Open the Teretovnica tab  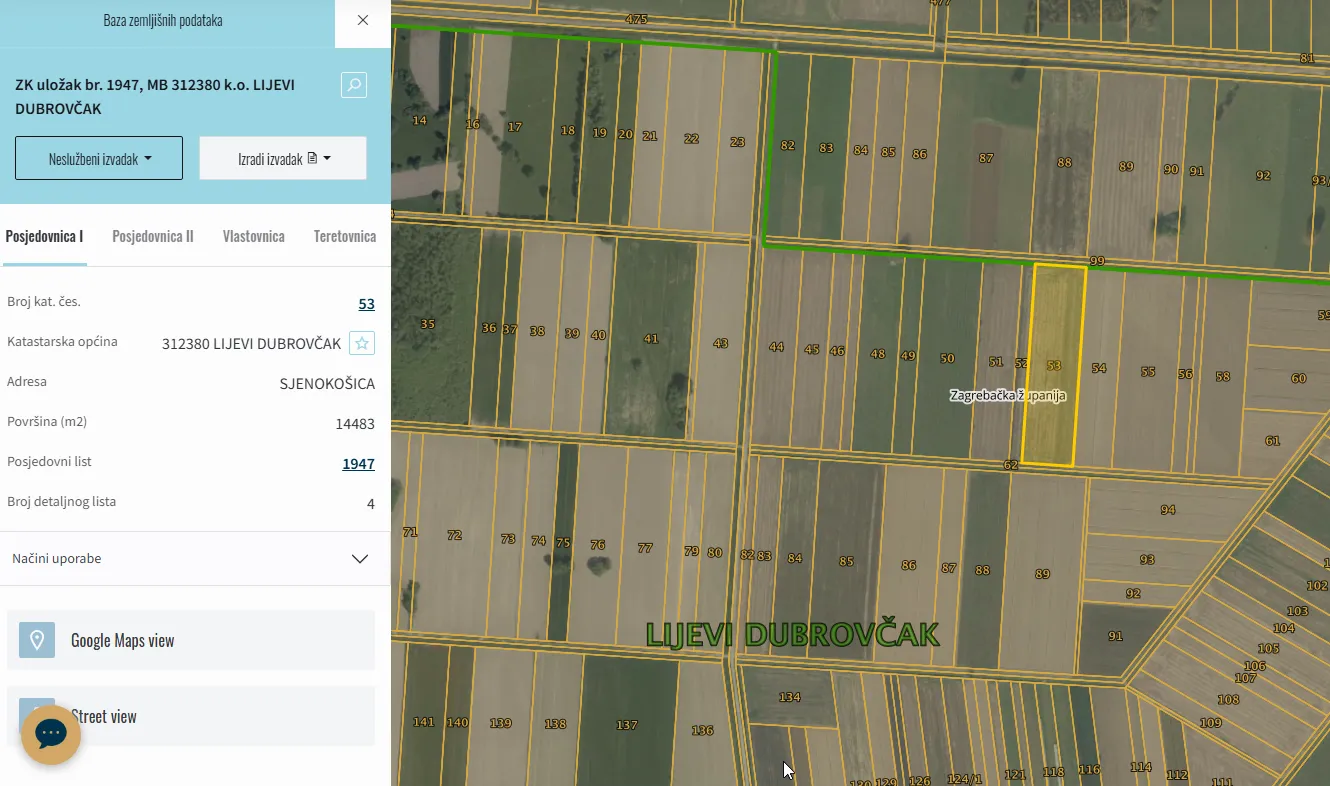(345, 237)
